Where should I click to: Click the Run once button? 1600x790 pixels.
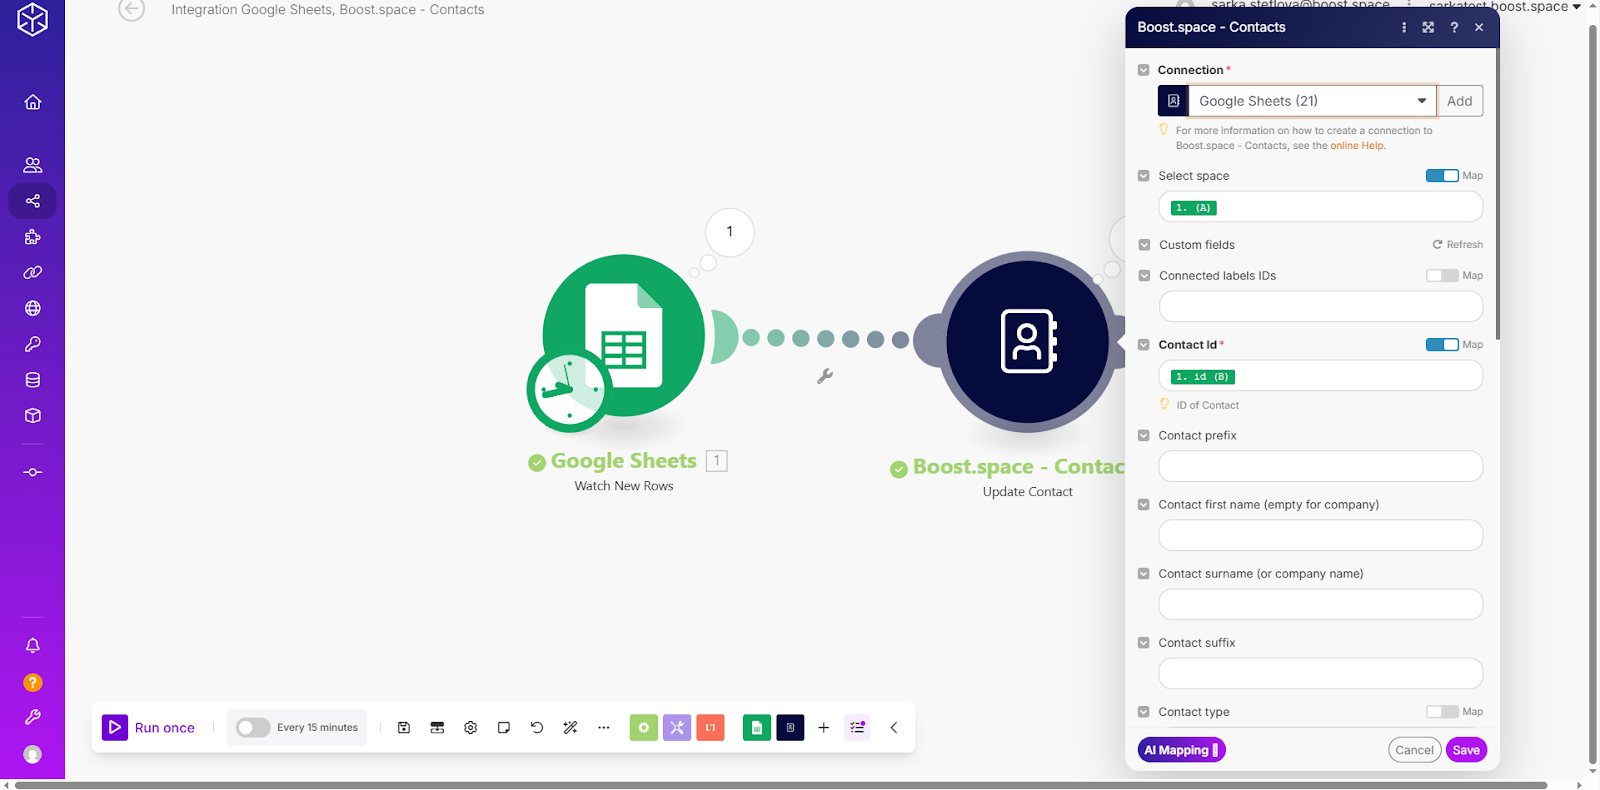coord(149,728)
